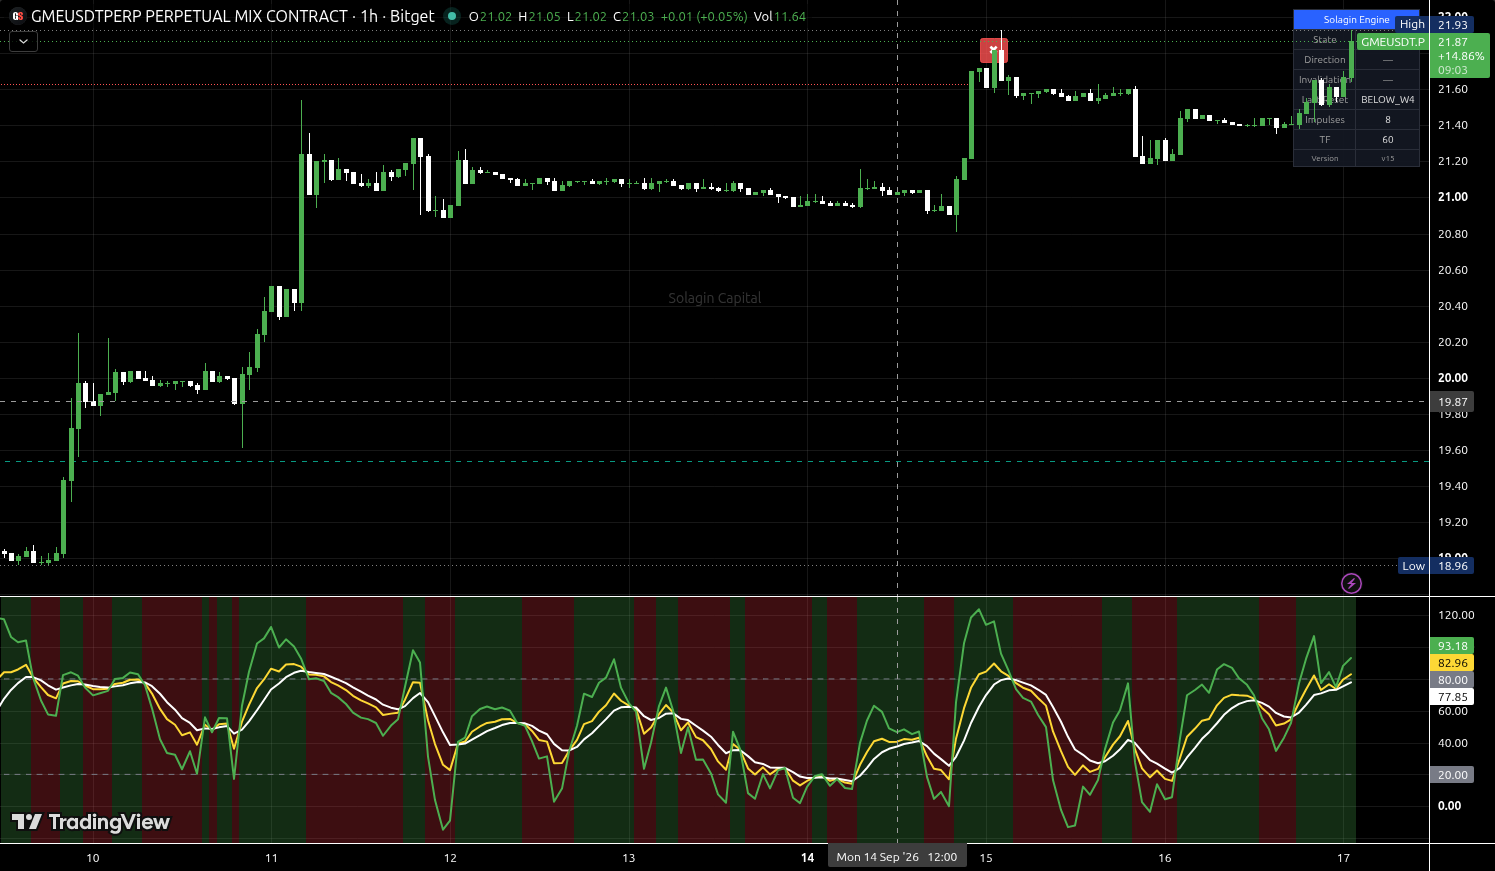Click the Mon 14 Sep '26 12:00 time label

tap(897, 857)
